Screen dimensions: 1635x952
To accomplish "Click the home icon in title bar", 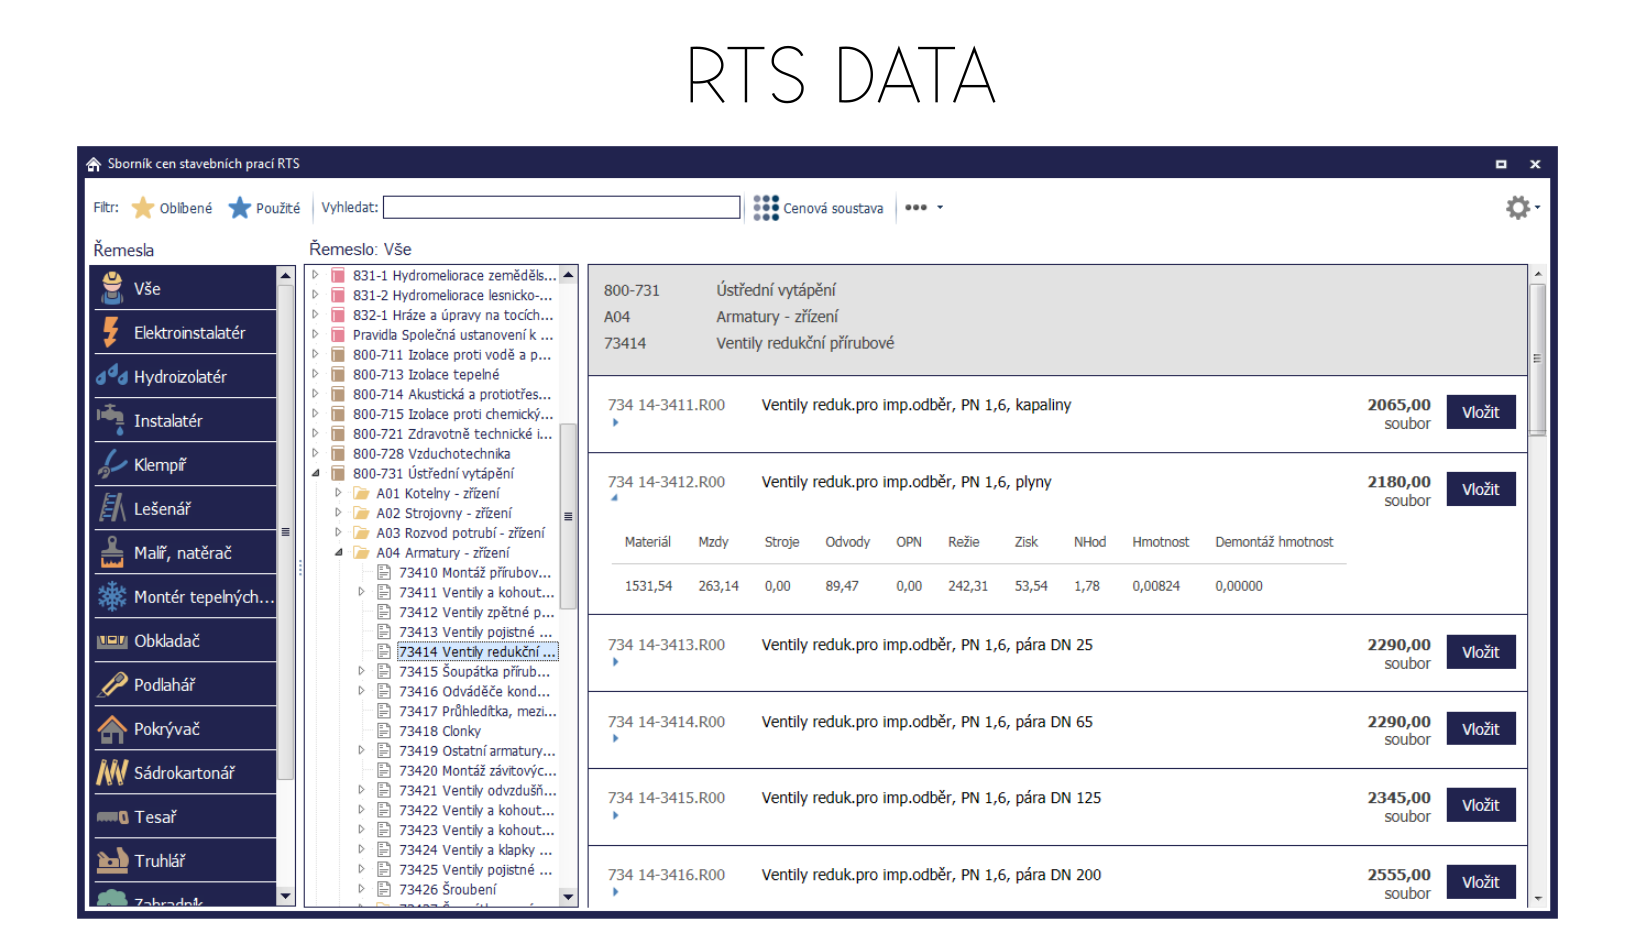I will pos(94,163).
